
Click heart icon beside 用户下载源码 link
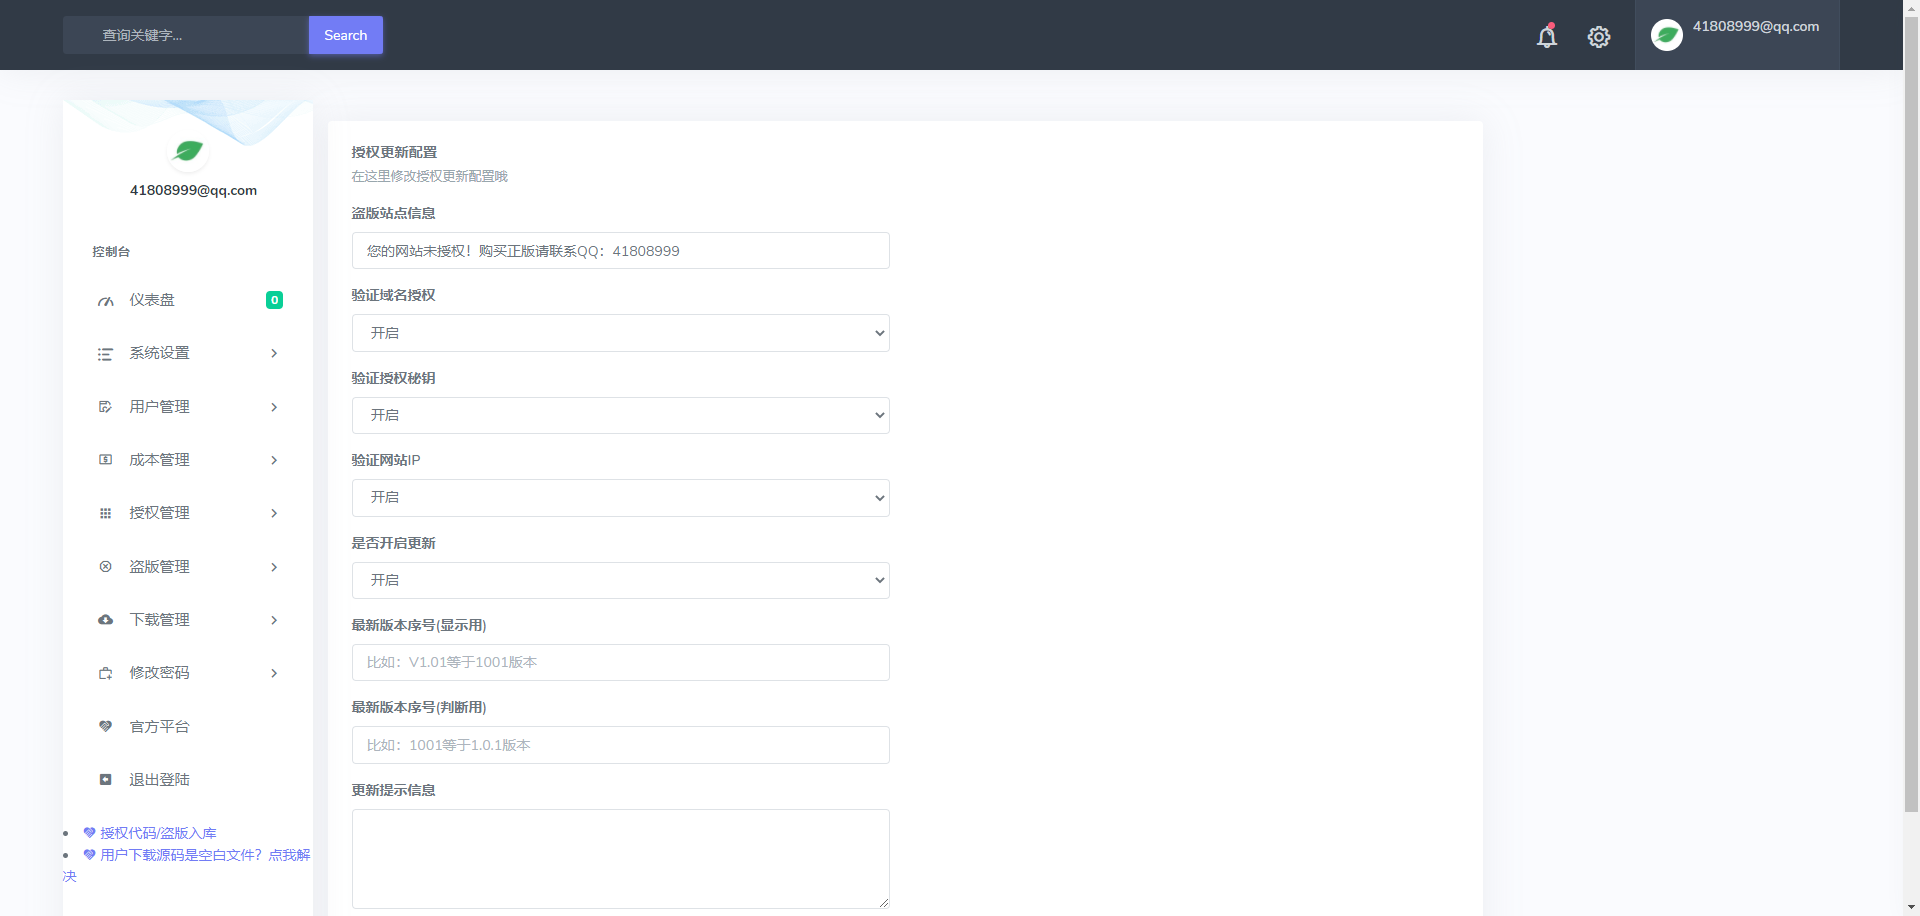89,855
